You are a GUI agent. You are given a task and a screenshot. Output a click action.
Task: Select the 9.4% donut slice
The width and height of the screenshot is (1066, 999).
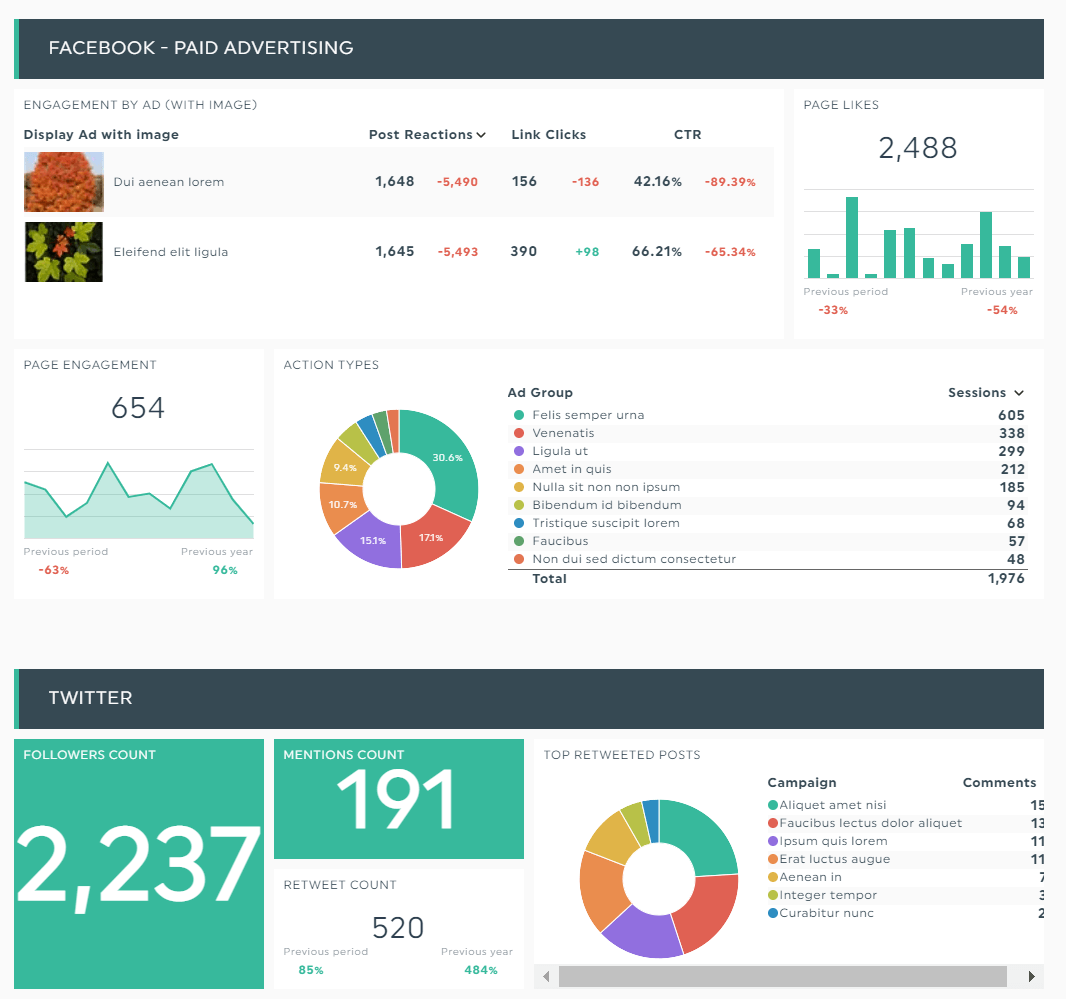(x=344, y=467)
